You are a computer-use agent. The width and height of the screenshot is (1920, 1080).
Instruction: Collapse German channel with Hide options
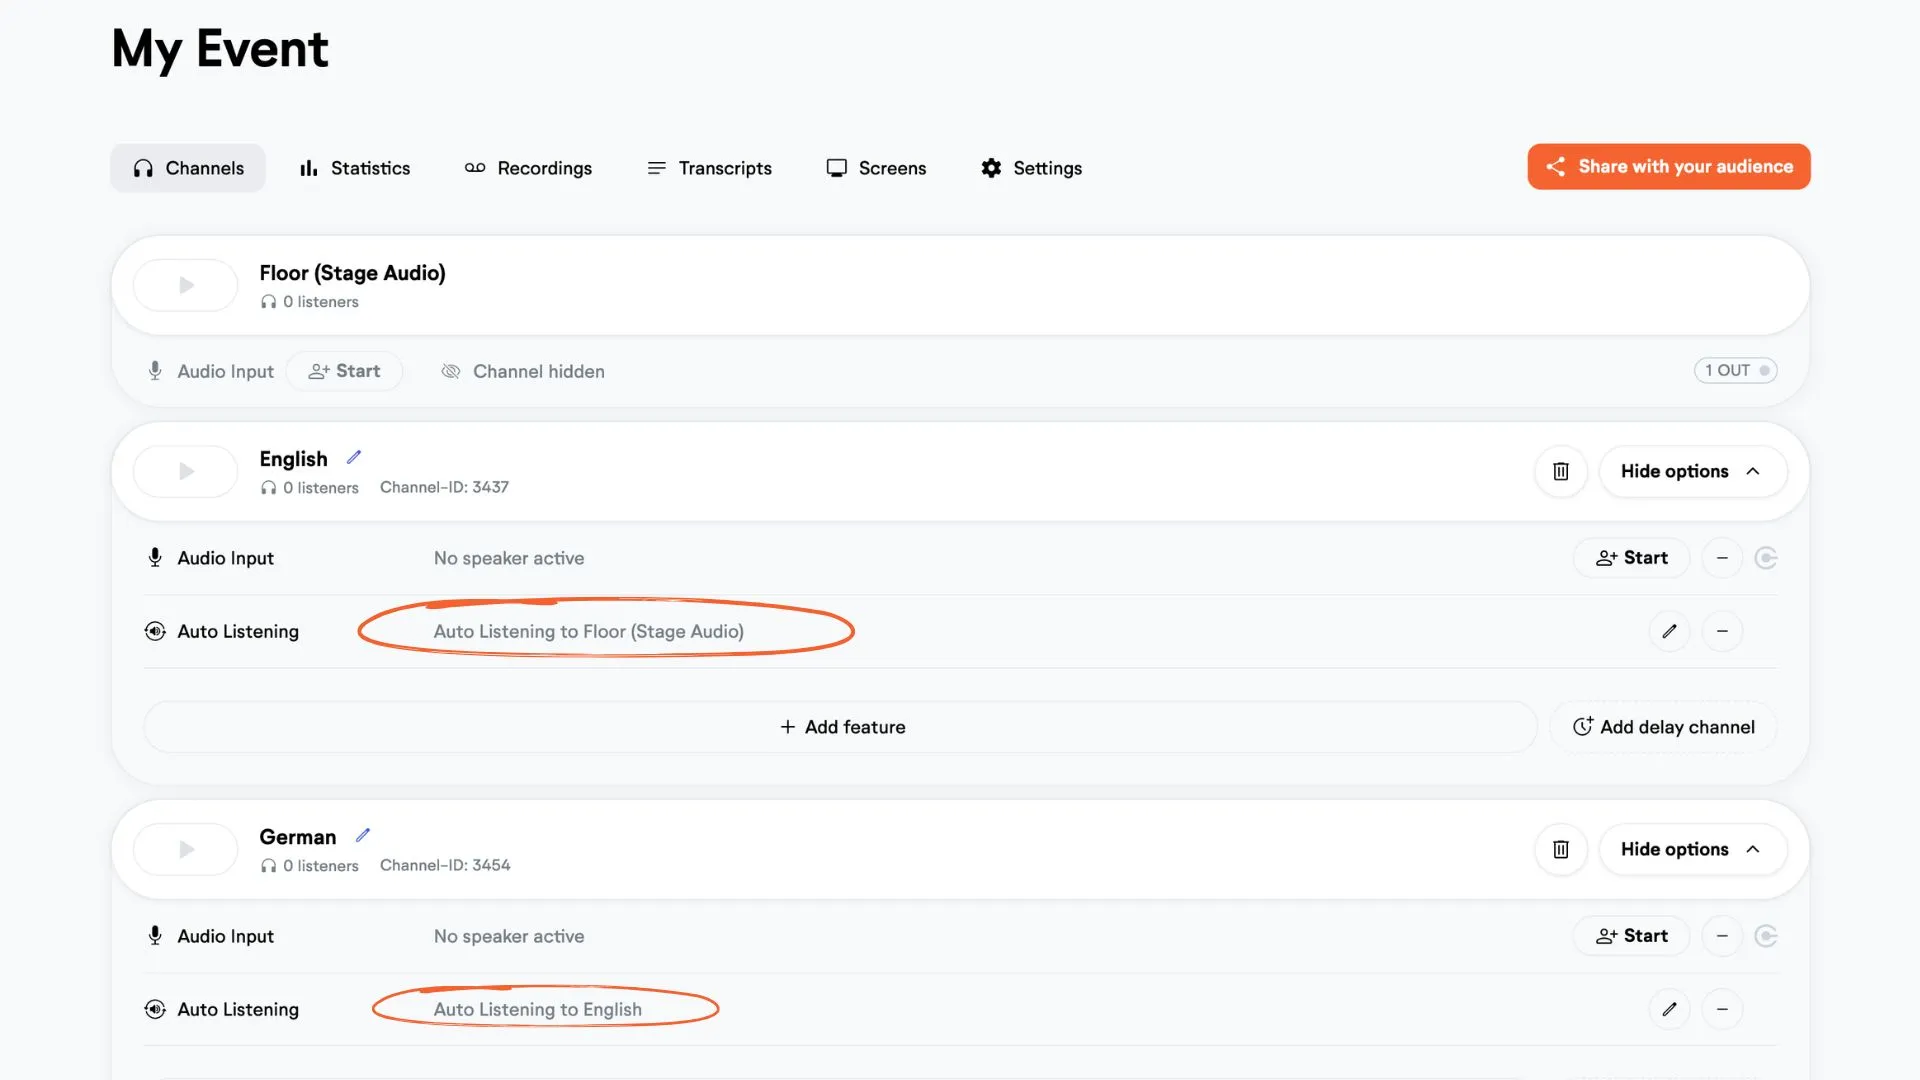click(1692, 849)
